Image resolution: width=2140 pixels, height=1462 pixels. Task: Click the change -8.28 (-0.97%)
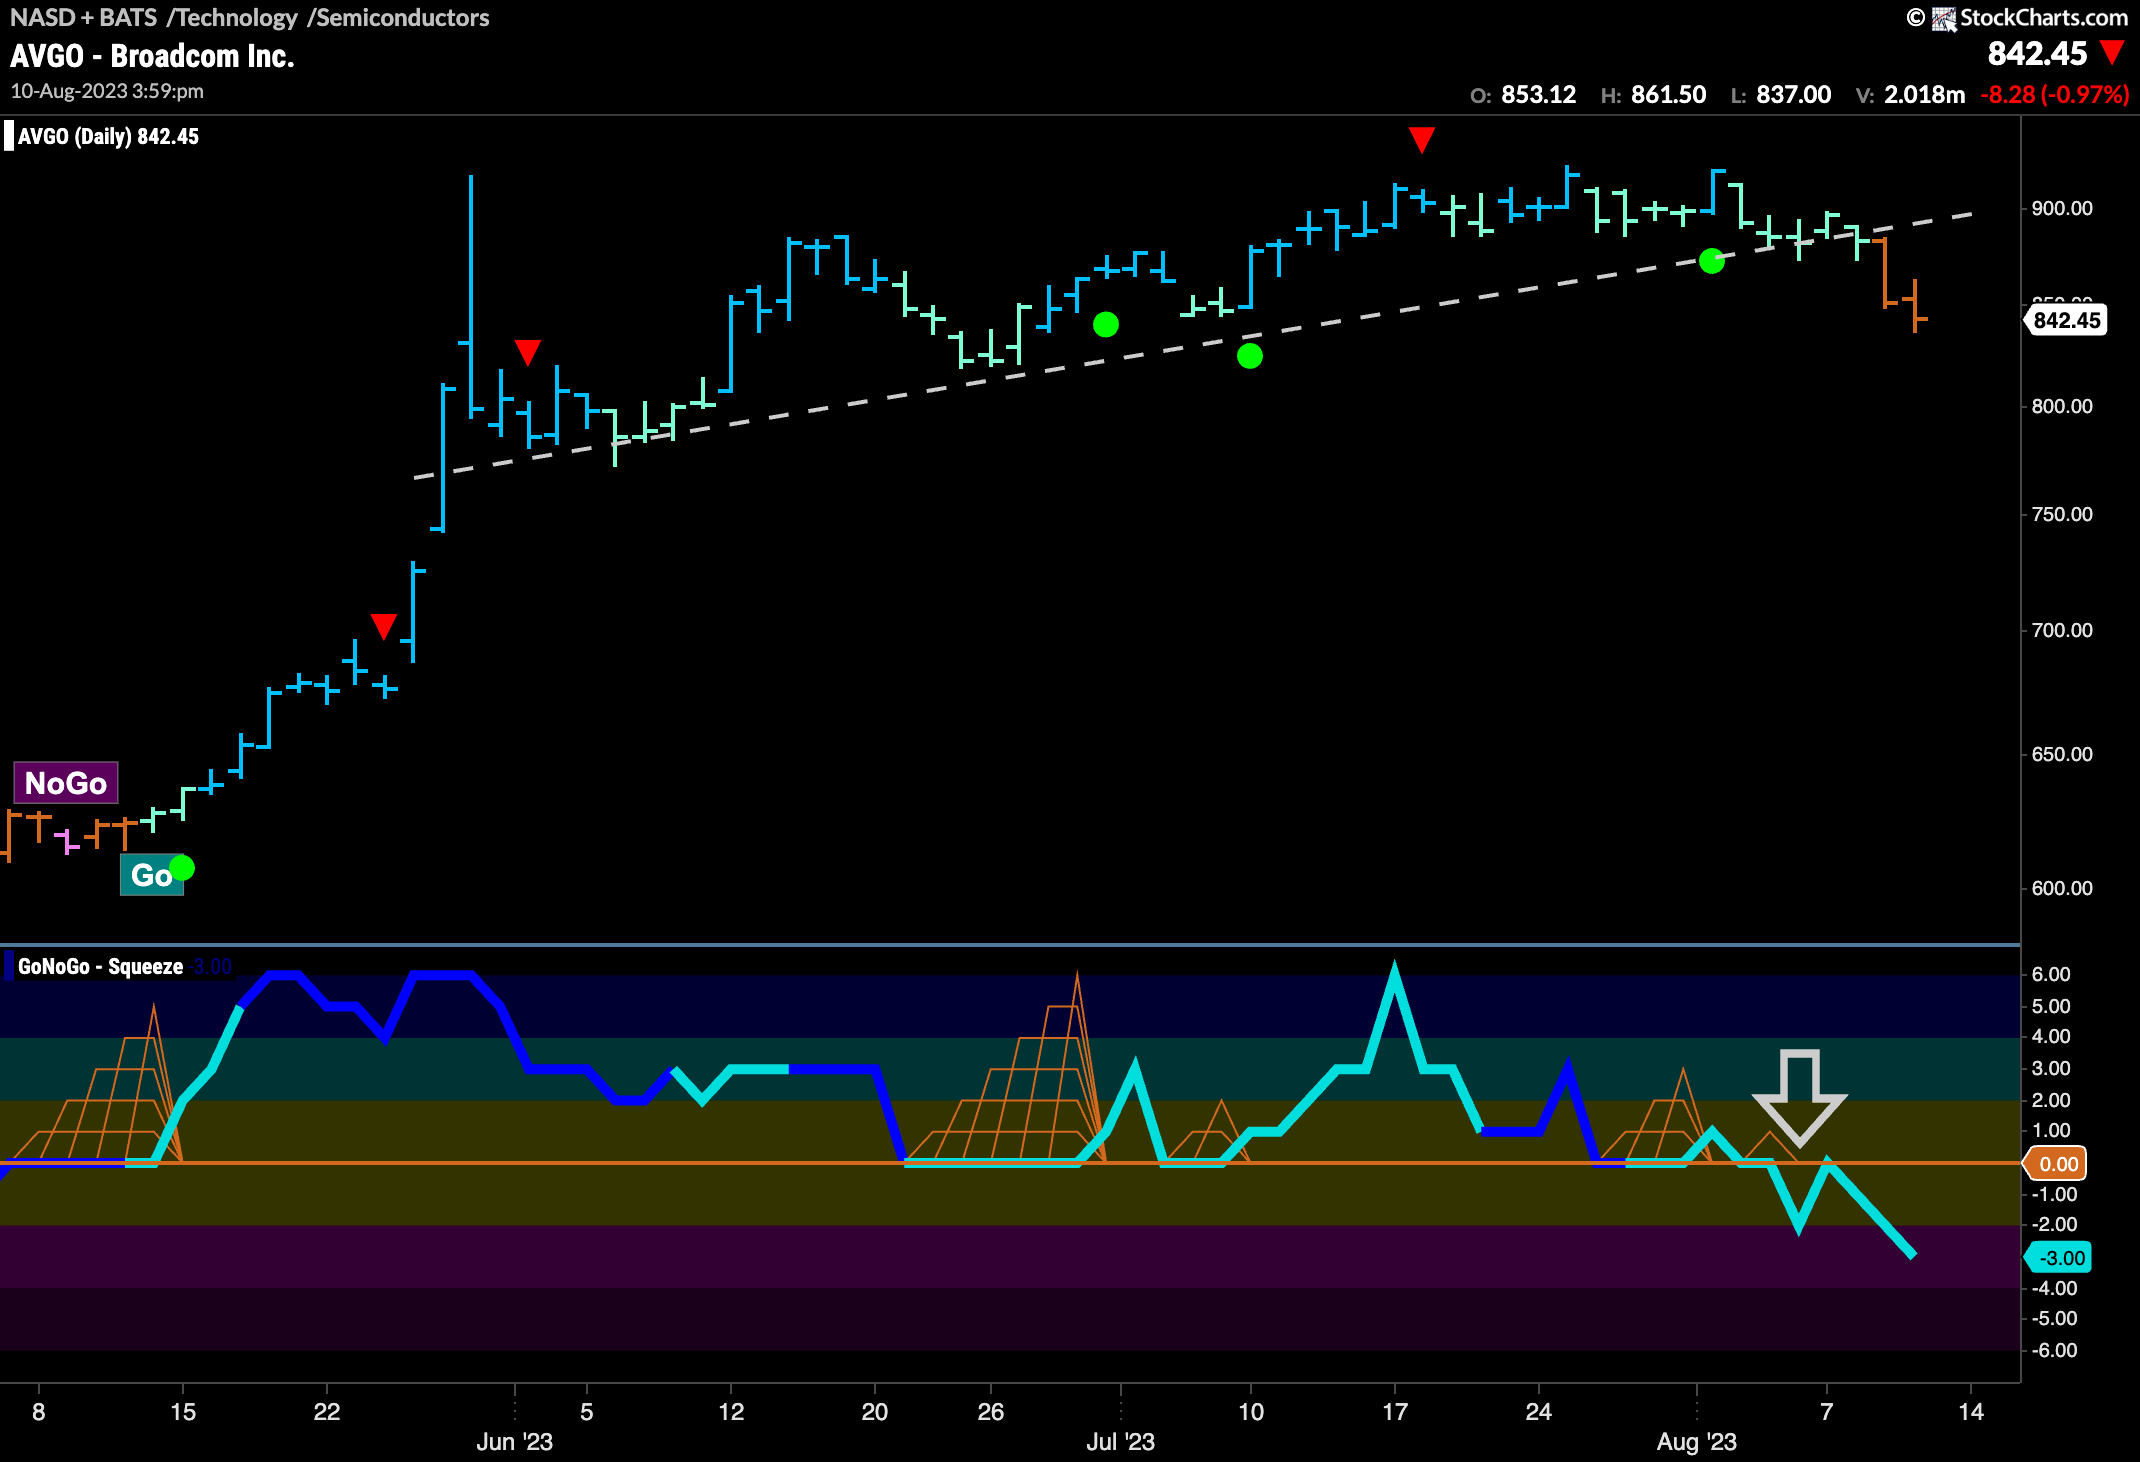(2054, 95)
